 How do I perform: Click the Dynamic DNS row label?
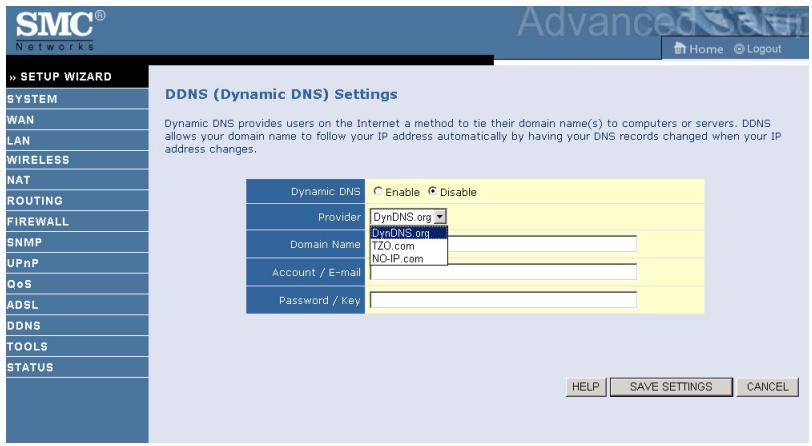[x=325, y=191]
